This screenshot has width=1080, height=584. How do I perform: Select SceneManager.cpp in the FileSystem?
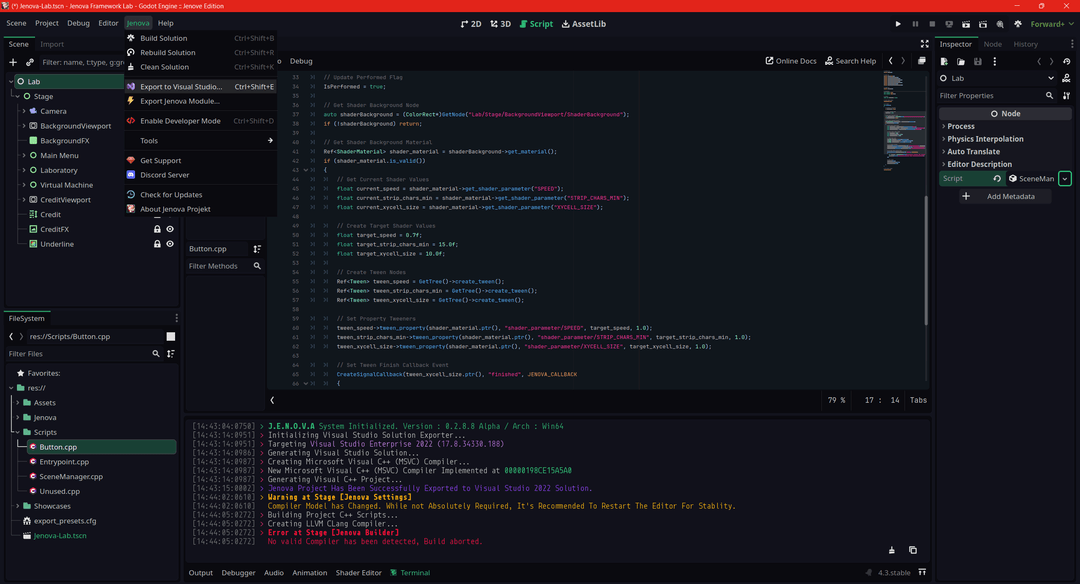(71, 477)
